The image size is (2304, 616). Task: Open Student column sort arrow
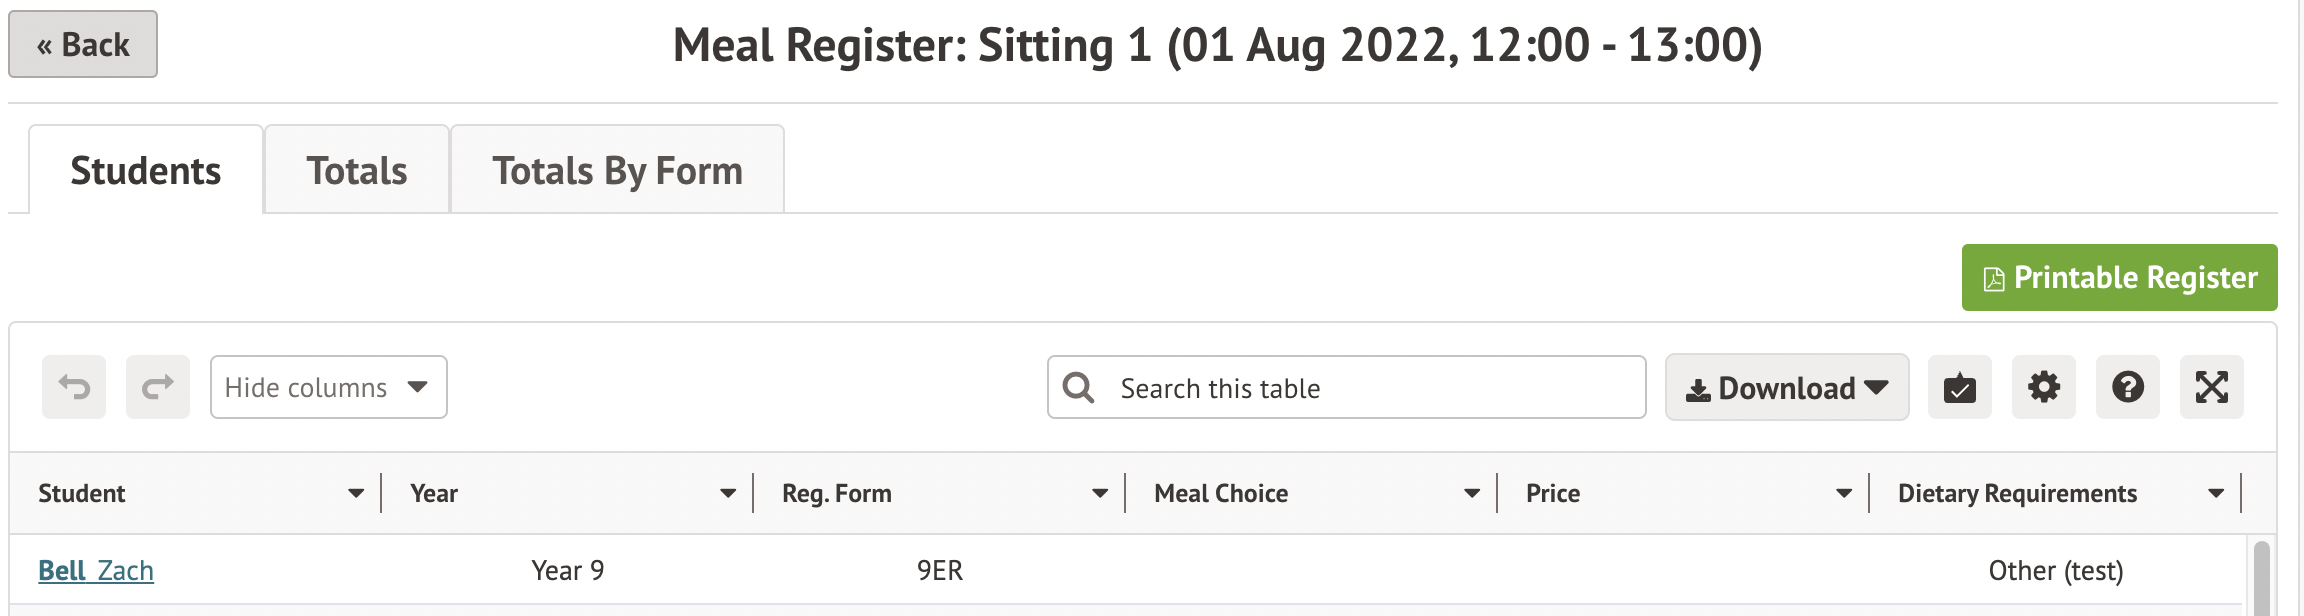pos(356,493)
